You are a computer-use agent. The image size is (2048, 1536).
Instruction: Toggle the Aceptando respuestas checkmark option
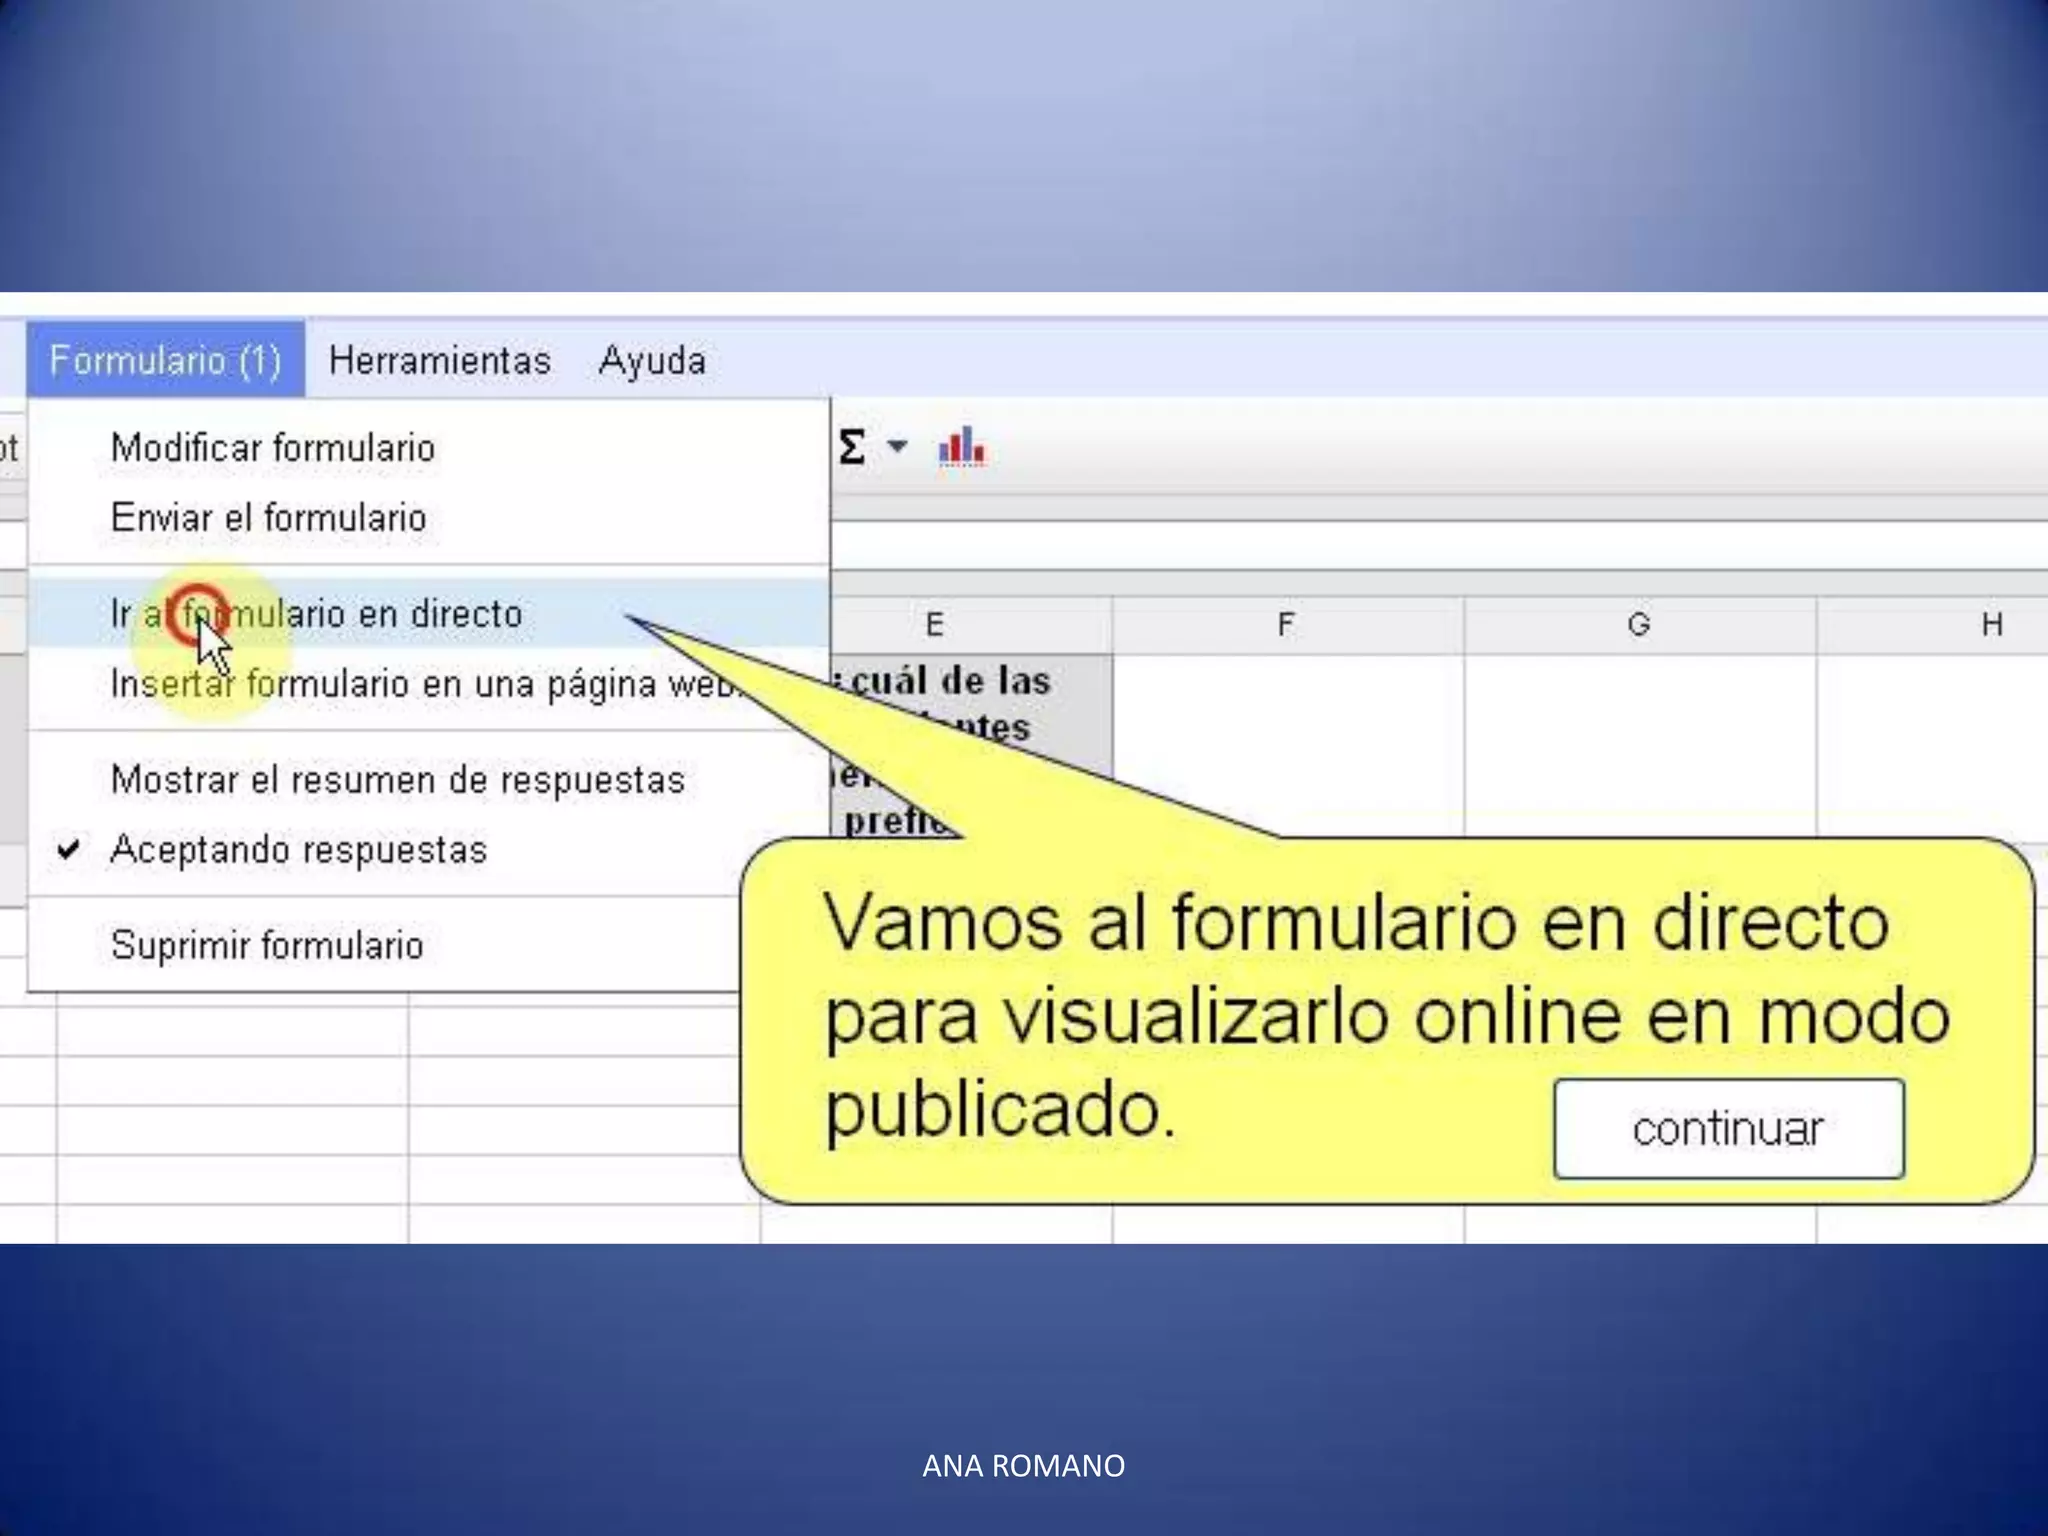pos(298,850)
